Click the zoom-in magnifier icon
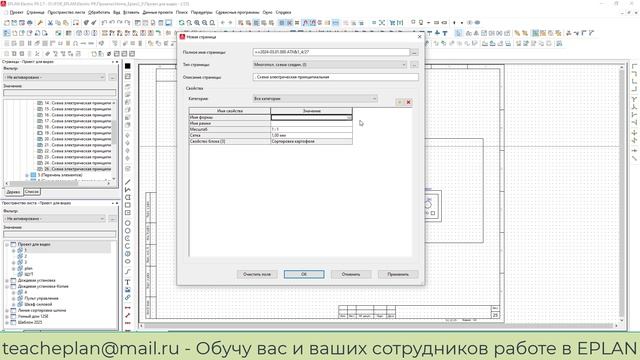Viewport: 640px width, 360px height. pos(197,23)
